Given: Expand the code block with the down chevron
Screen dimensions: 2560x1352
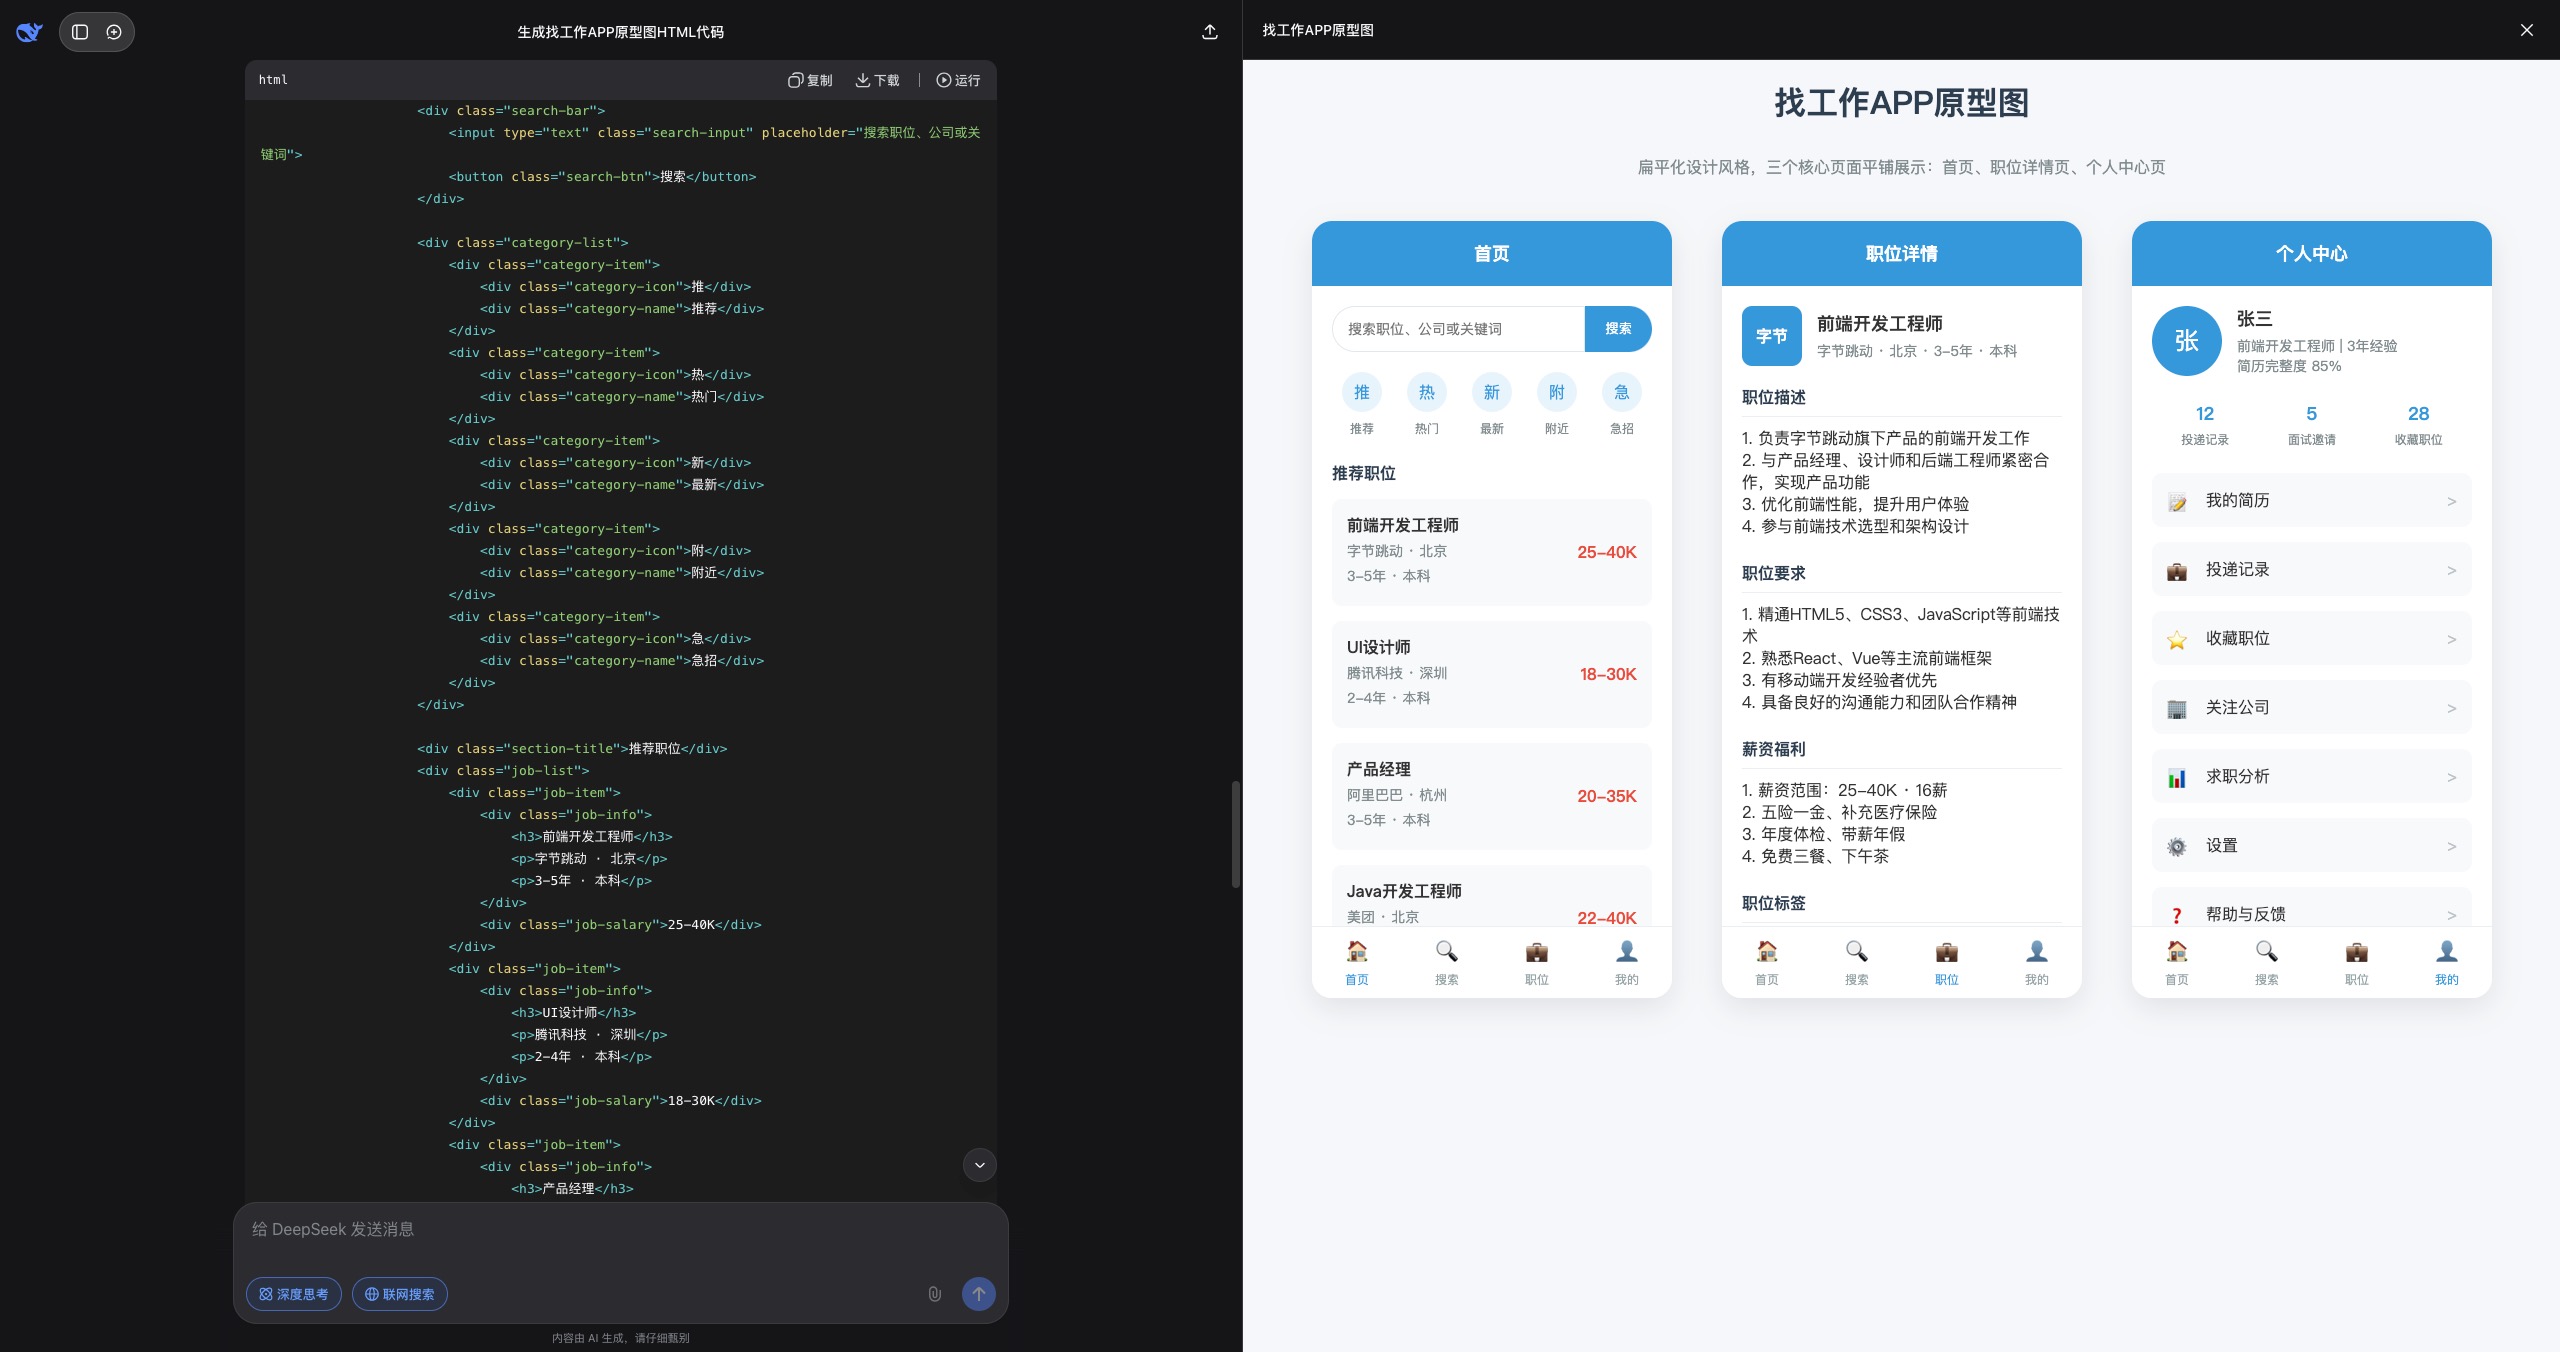Looking at the screenshot, I should click(978, 1164).
